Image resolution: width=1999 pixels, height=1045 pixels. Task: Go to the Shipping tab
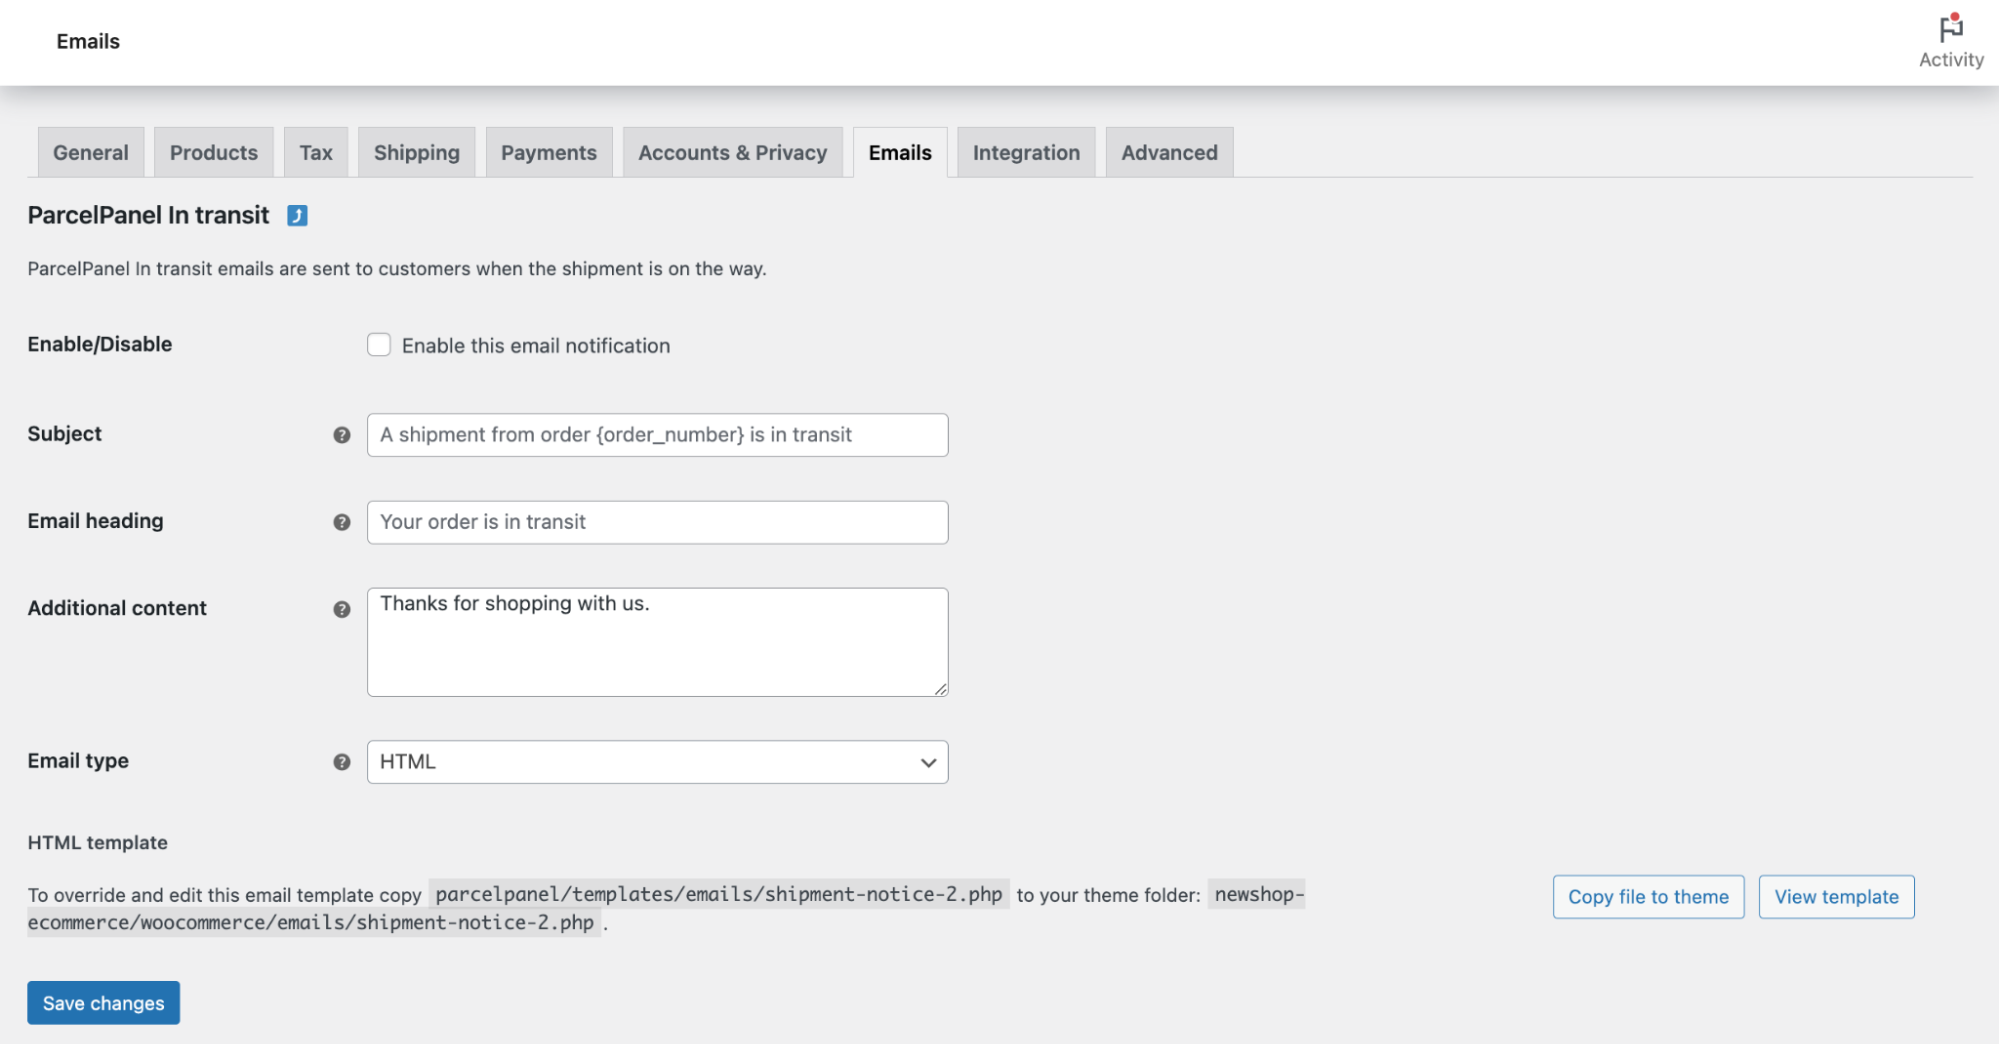(x=417, y=153)
